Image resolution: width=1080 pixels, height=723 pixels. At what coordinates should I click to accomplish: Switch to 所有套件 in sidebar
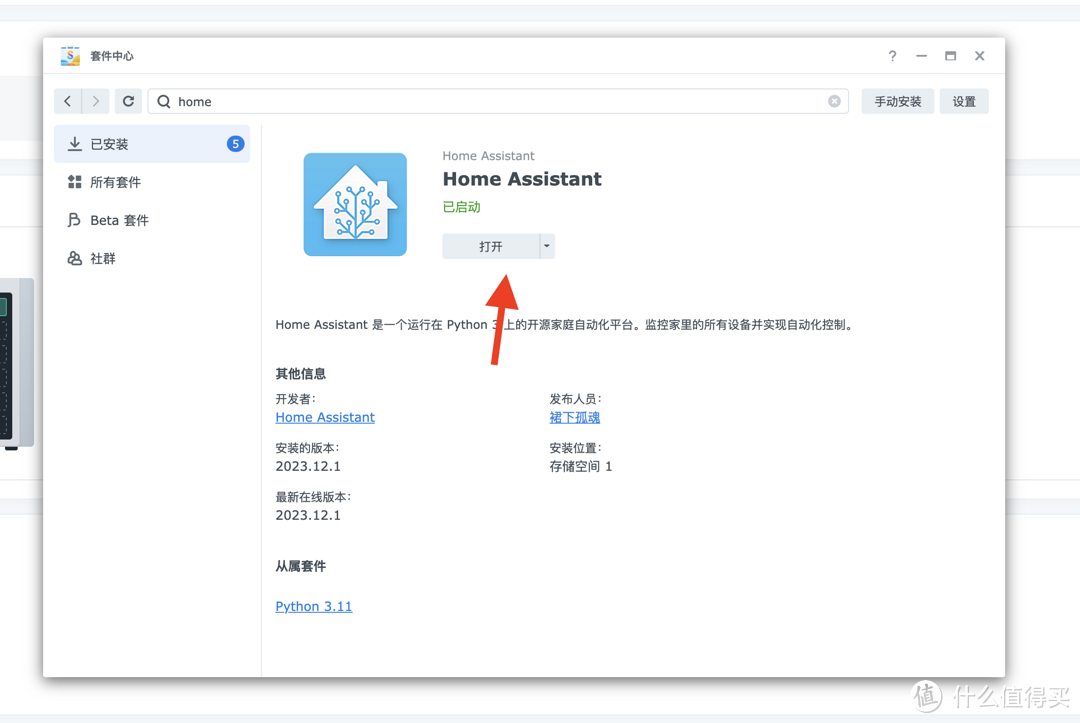(115, 182)
